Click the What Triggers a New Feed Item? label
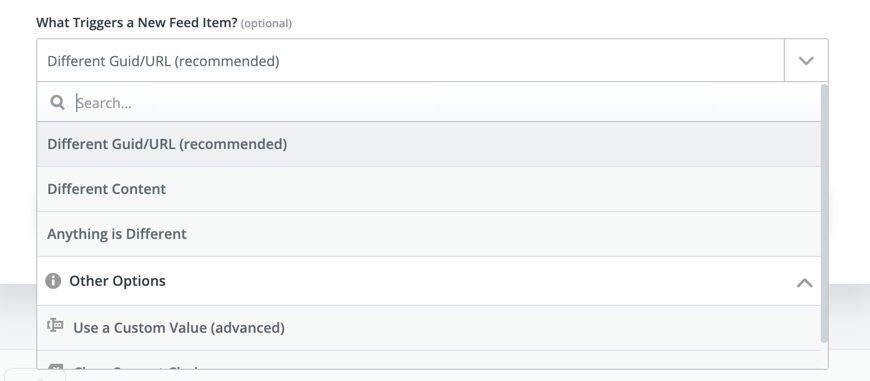This screenshot has width=870, height=381. coord(136,23)
